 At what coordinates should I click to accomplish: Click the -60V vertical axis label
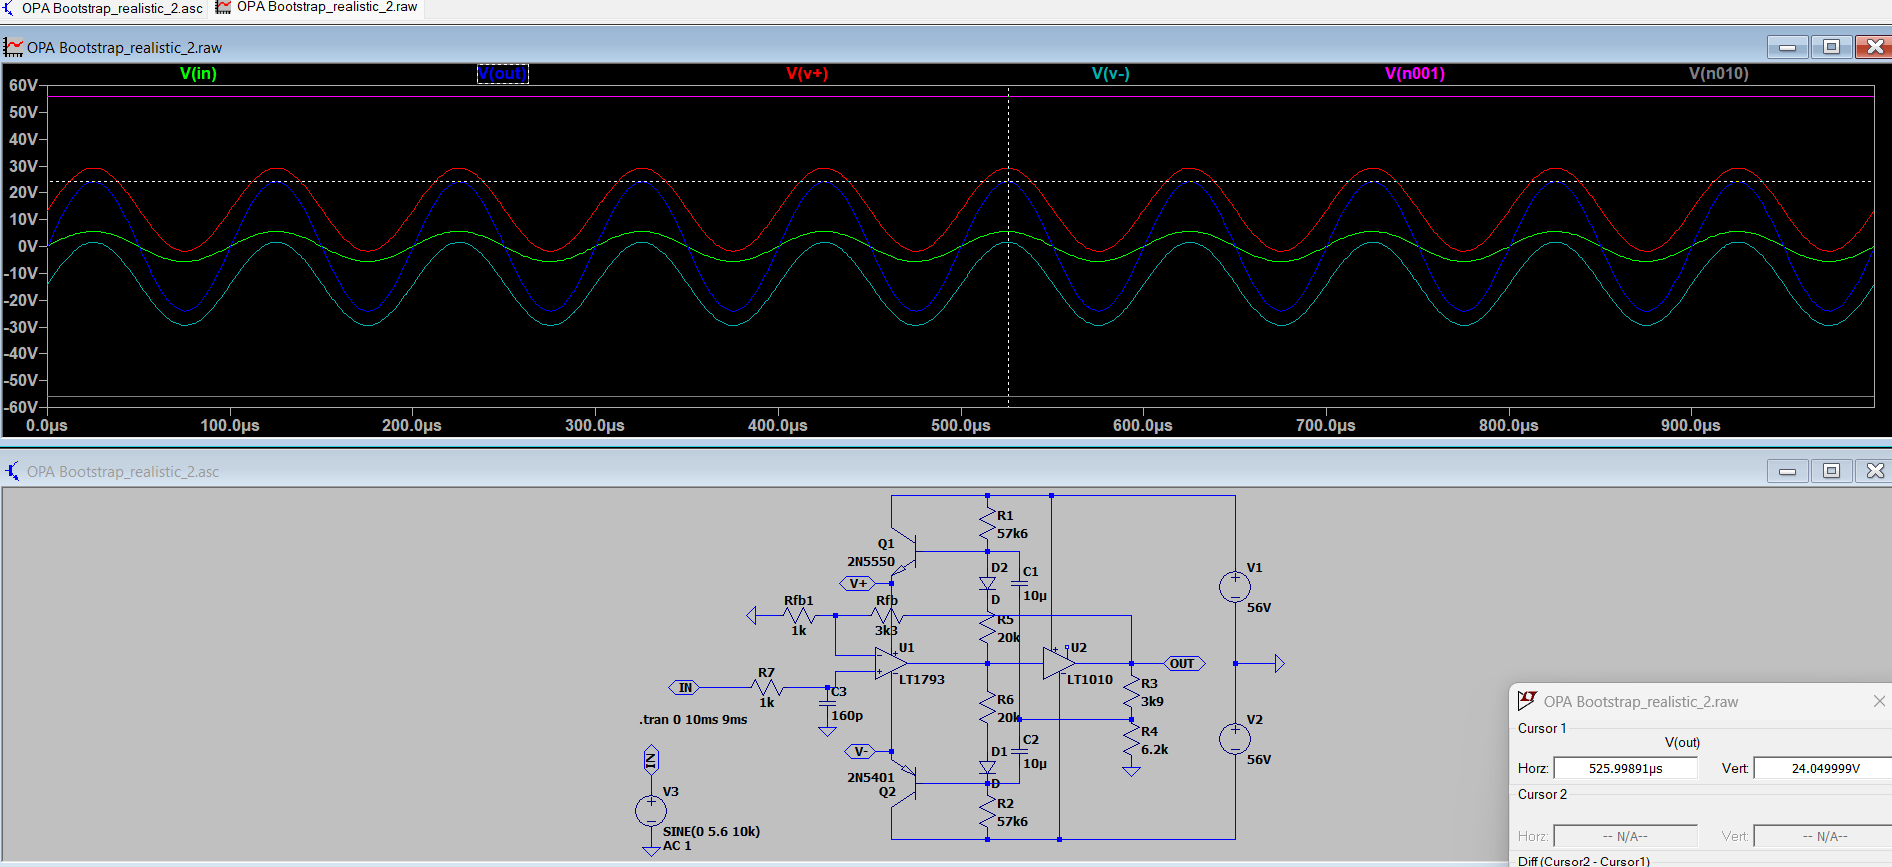pyautogui.click(x=21, y=407)
